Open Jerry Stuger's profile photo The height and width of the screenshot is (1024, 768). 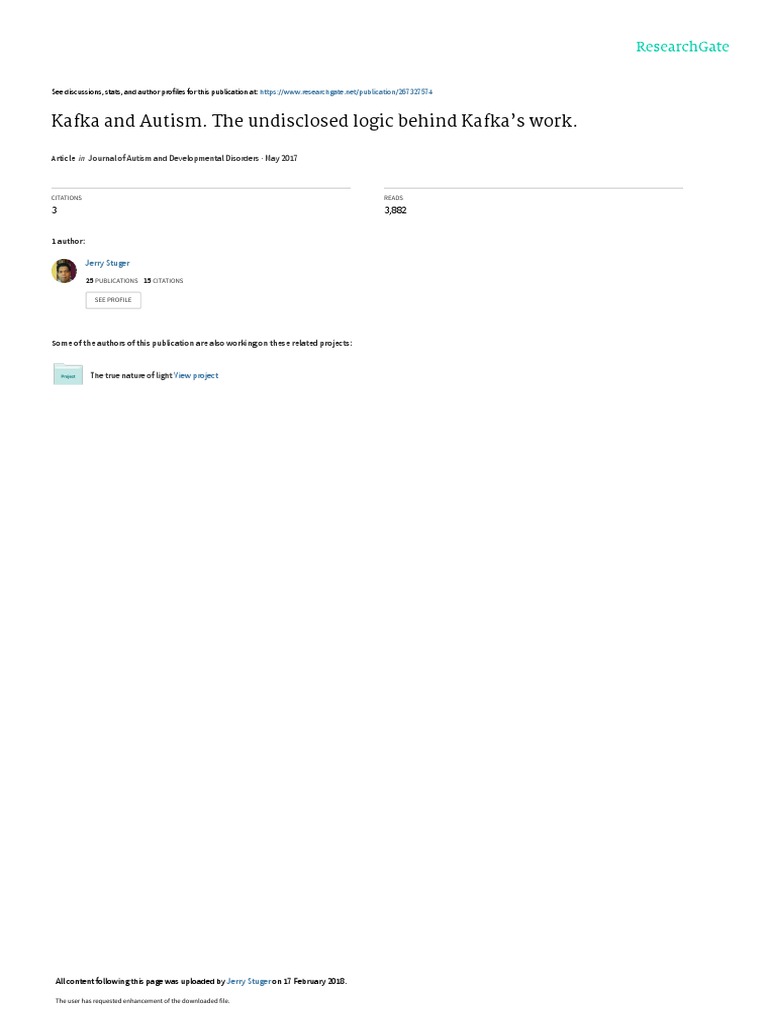[64, 271]
